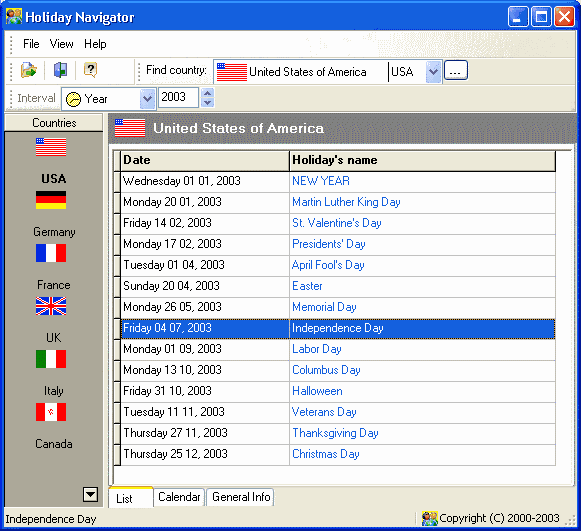Select the Canada flag in Countries sidebar
Image resolution: width=581 pixels, height=531 pixels.
(51, 412)
